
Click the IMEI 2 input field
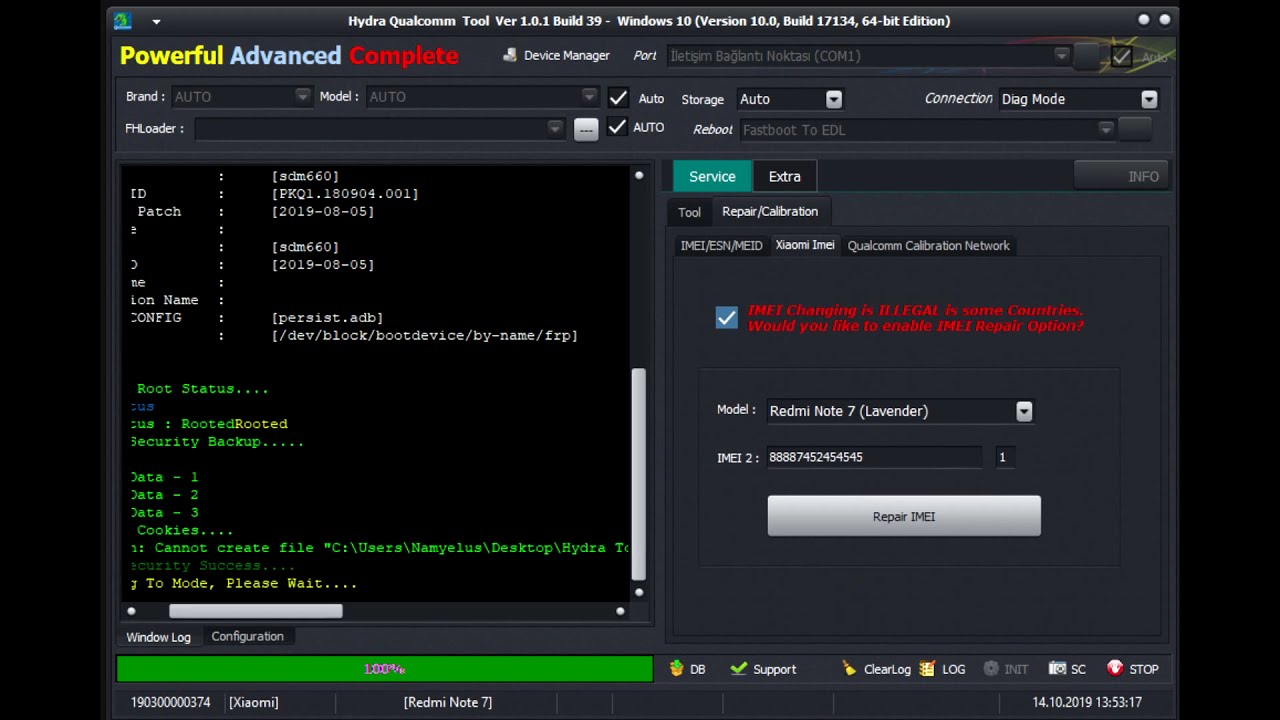click(x=875, y=457)
